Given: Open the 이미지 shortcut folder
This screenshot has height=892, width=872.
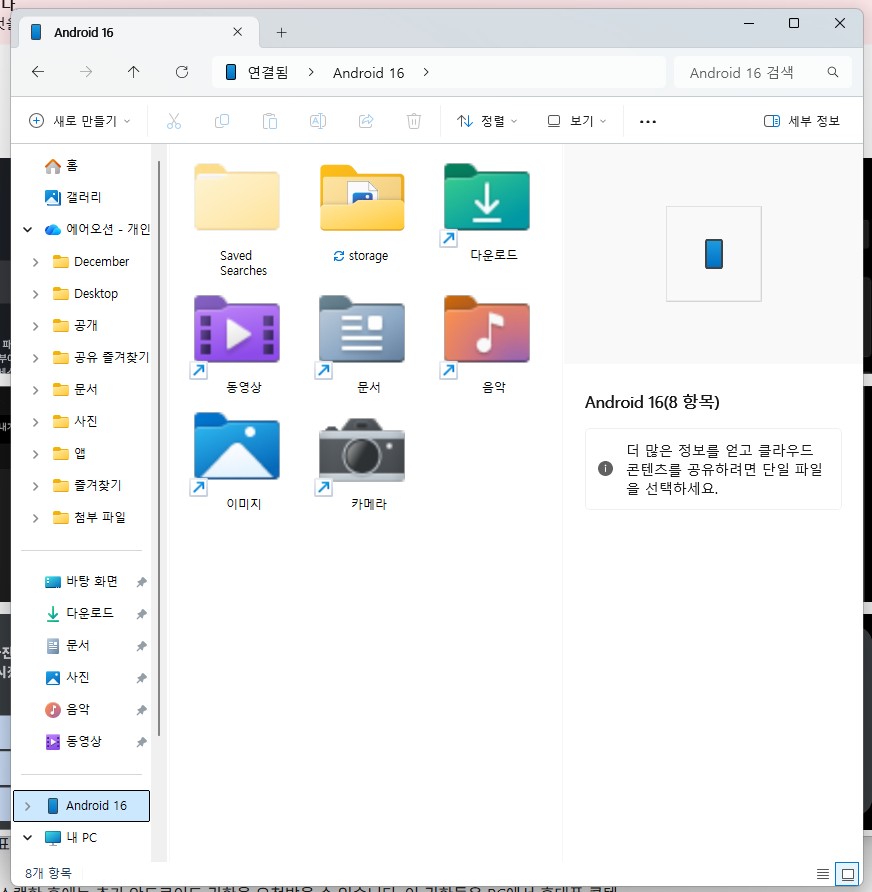Looking at the screenshot, I should pyautogui.click(x=237, y=462).
